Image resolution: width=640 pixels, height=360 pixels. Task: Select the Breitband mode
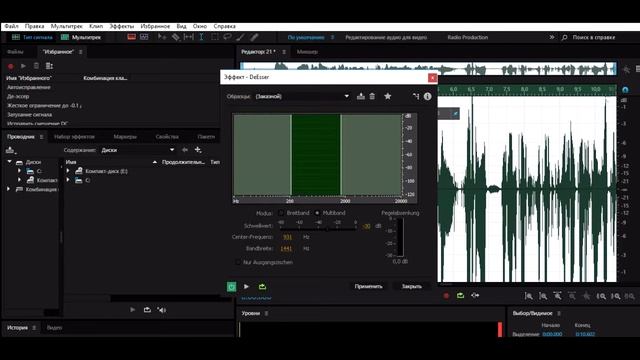281,213
